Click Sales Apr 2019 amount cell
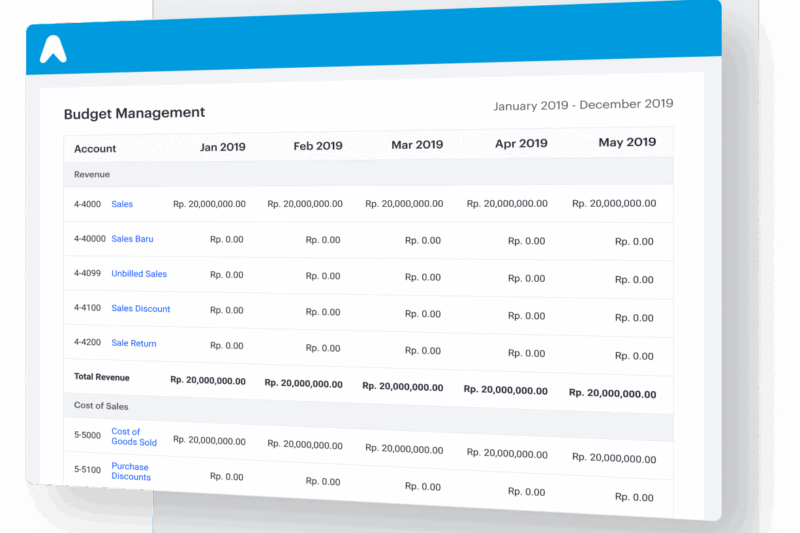 507,204
